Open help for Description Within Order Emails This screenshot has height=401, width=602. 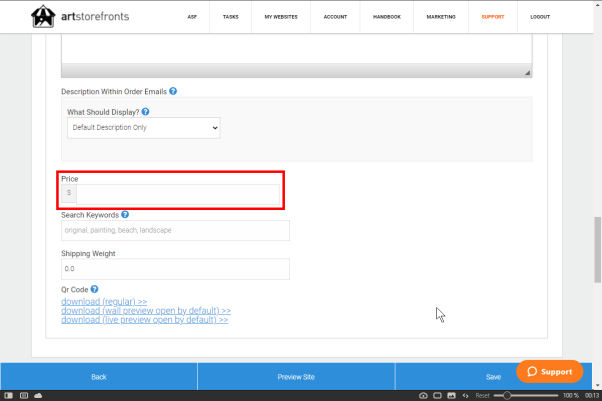click(173, 91)
